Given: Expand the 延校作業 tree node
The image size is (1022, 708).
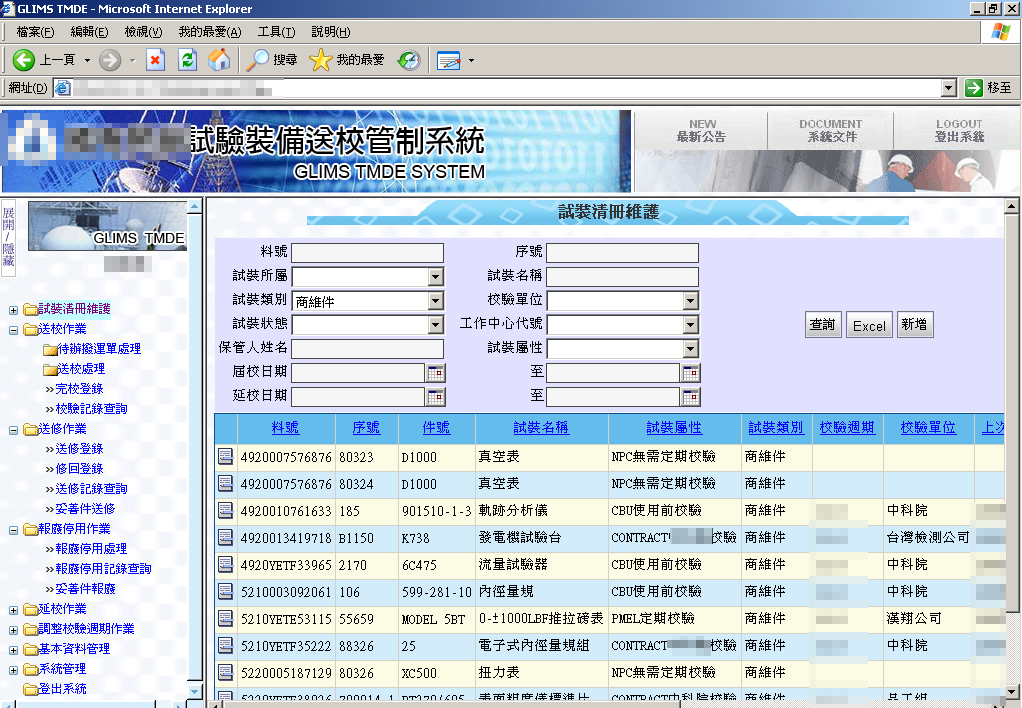Looking at the screenshot, I should pyautogui.click(x=13, y=609).
